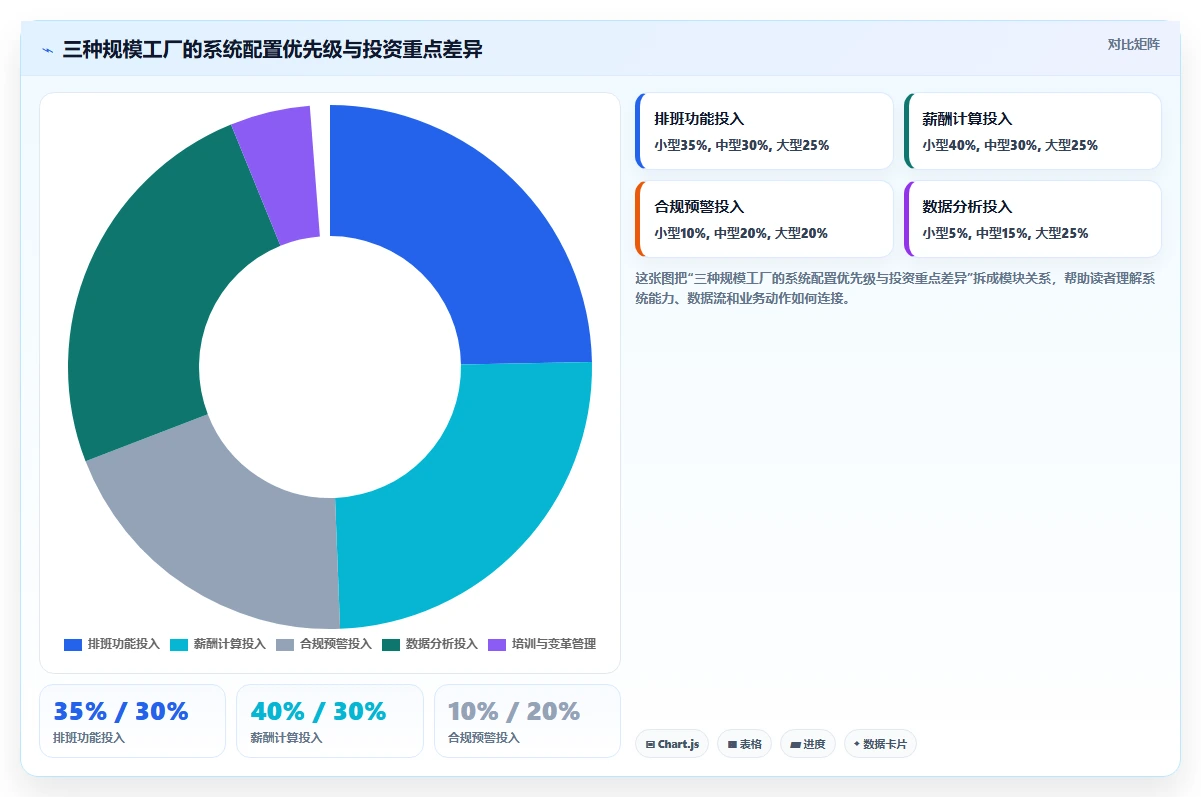Screen dimensions: 1201x797
Task: Click the 40% / 30% stat card
Action: click(330, 721)
